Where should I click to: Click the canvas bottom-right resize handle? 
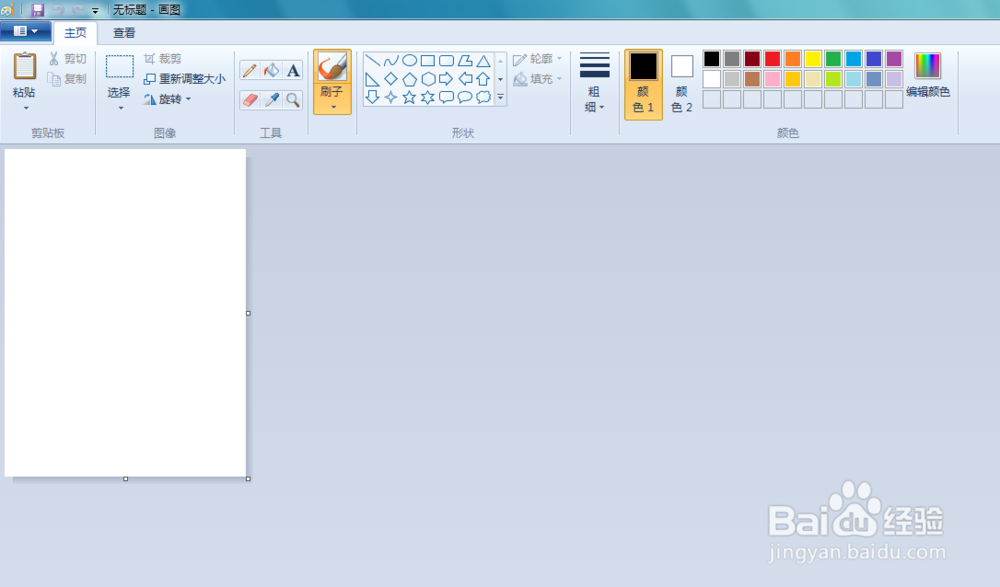[248, 479]
